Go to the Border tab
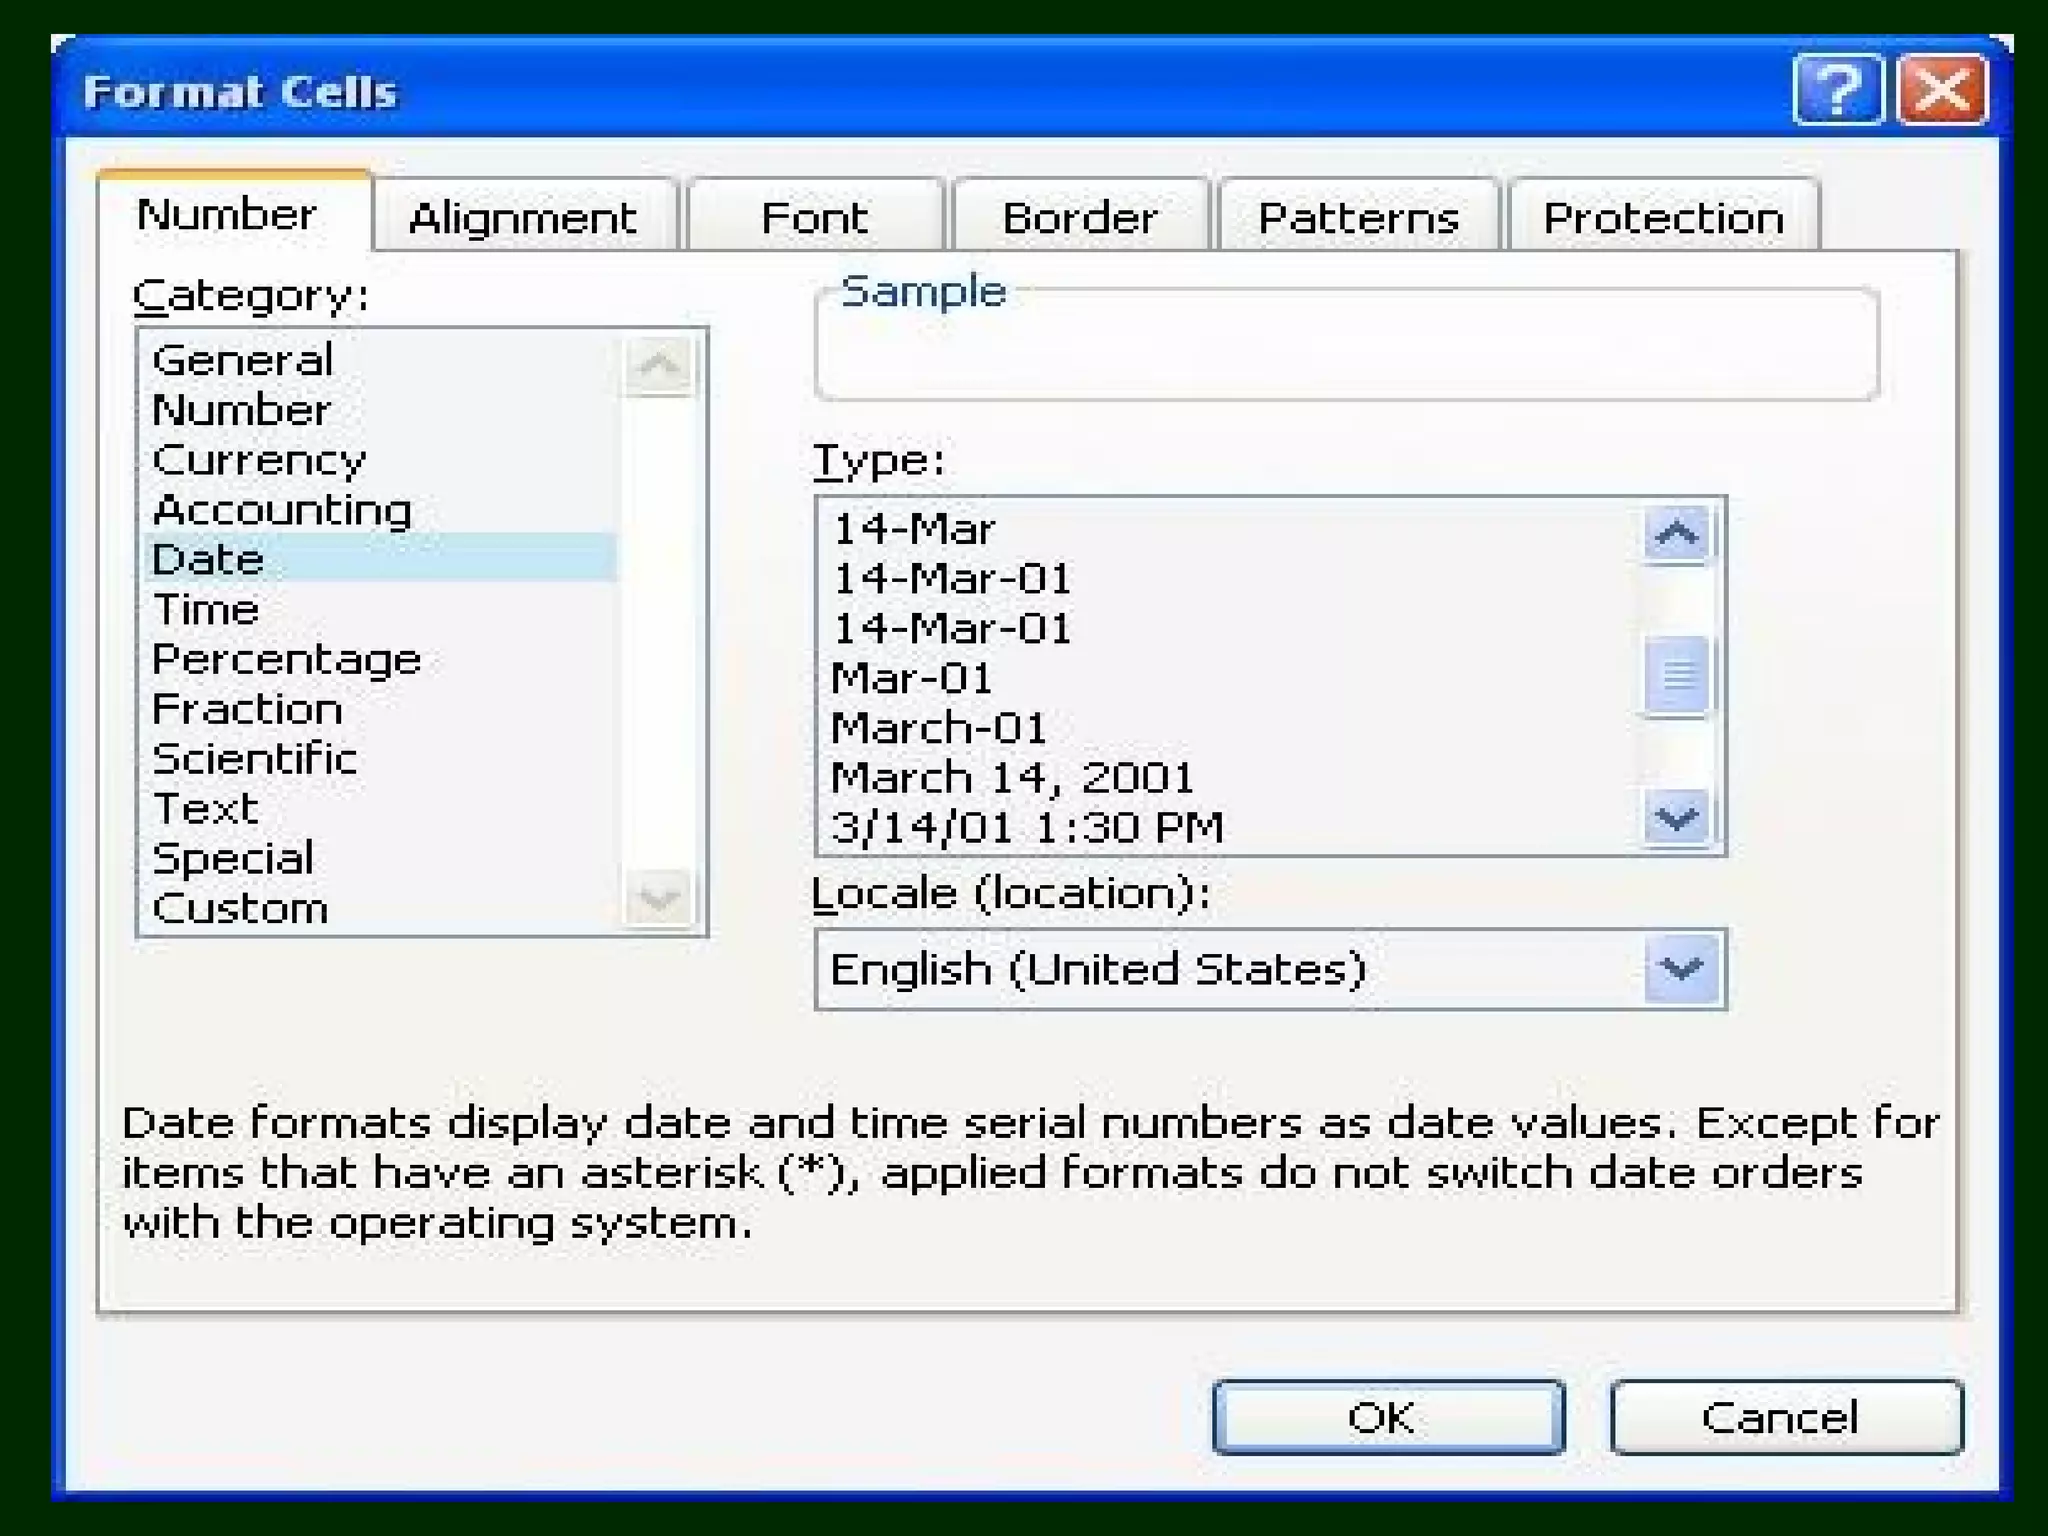 [1079, 217]
